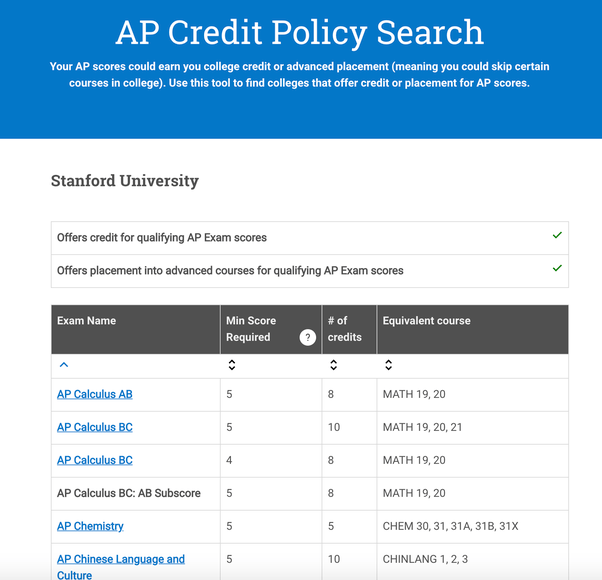Click the CHEM 30, 31, 31A, 31B, 31X cell
The width and height of the screenshot is (602, 580).
pyautogui.click(x=450, y=526)
